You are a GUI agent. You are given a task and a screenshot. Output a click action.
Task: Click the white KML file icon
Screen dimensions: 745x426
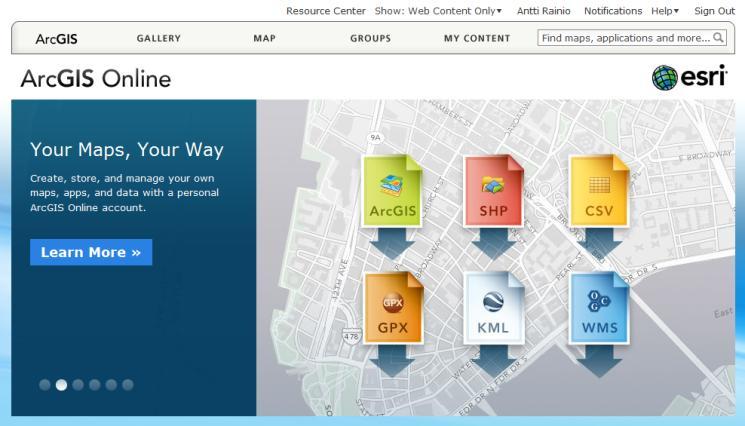493,308
